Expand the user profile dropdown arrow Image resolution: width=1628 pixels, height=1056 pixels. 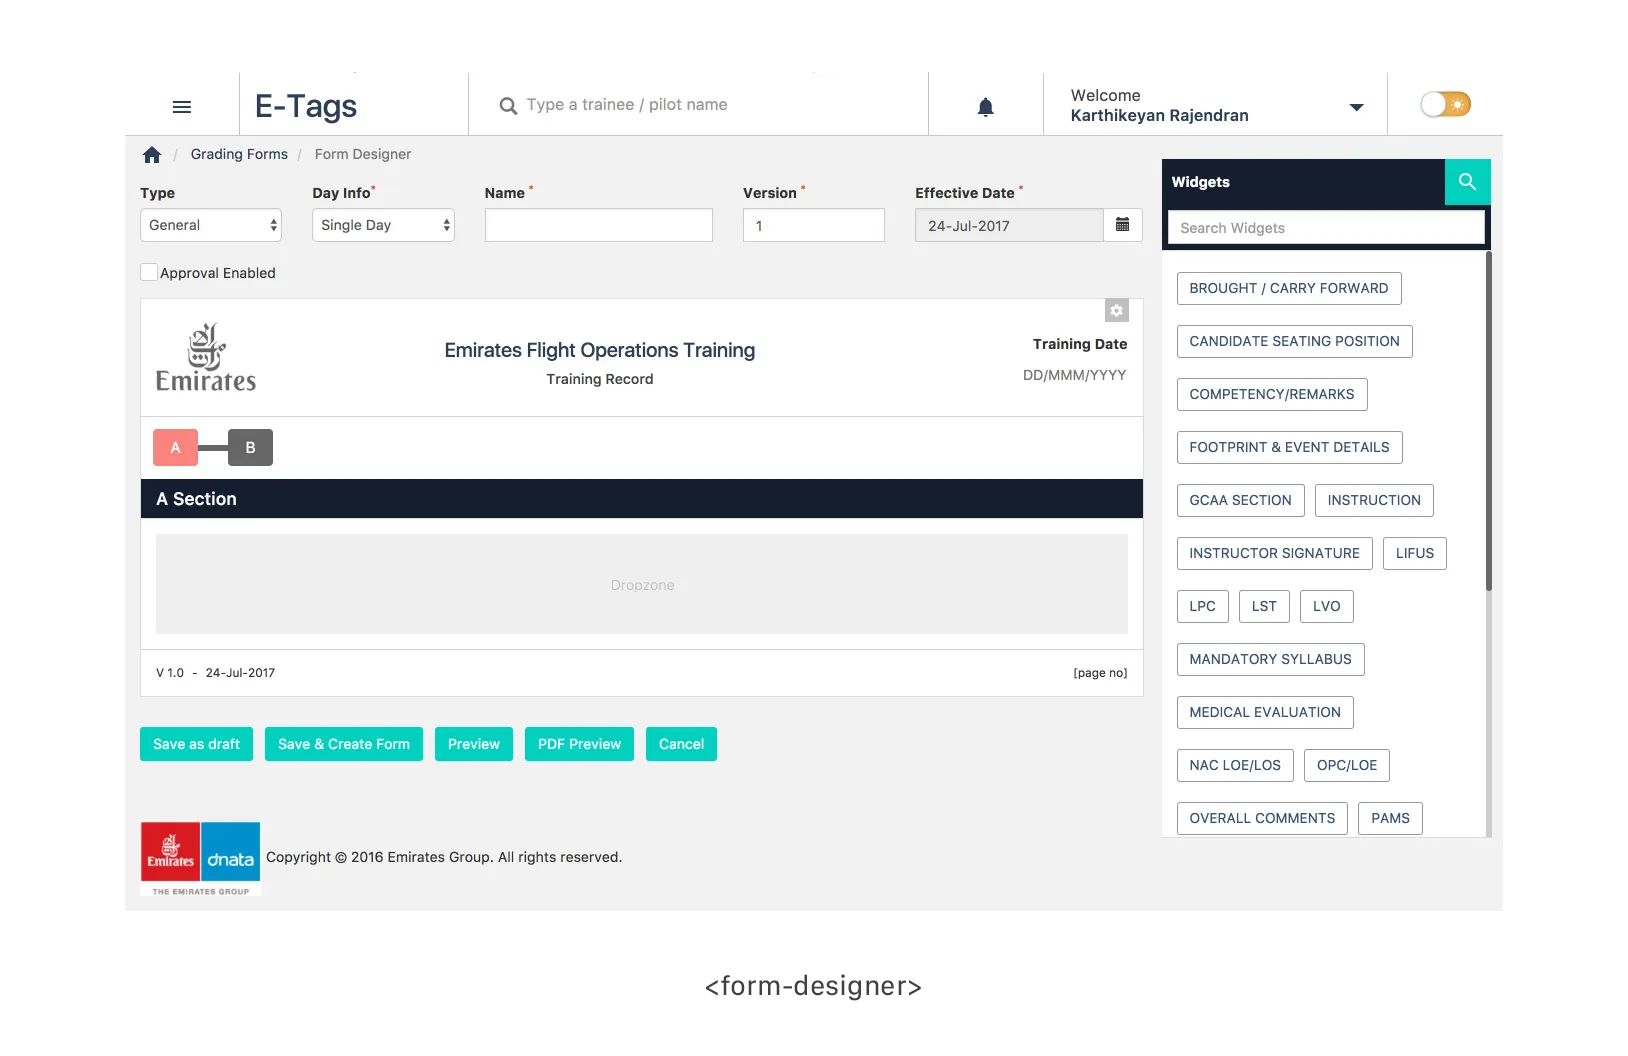[x=1356, y=107]
